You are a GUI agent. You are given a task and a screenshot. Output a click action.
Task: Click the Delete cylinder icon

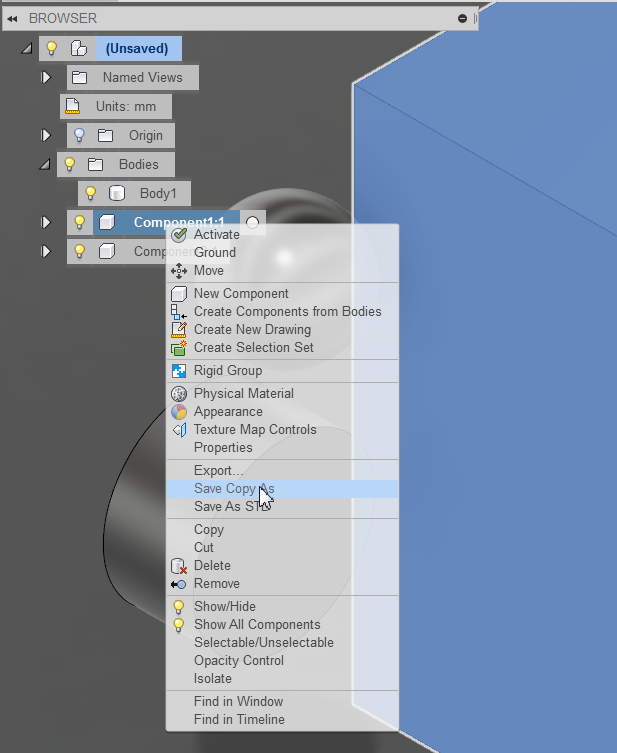click(x=179, y=566)
